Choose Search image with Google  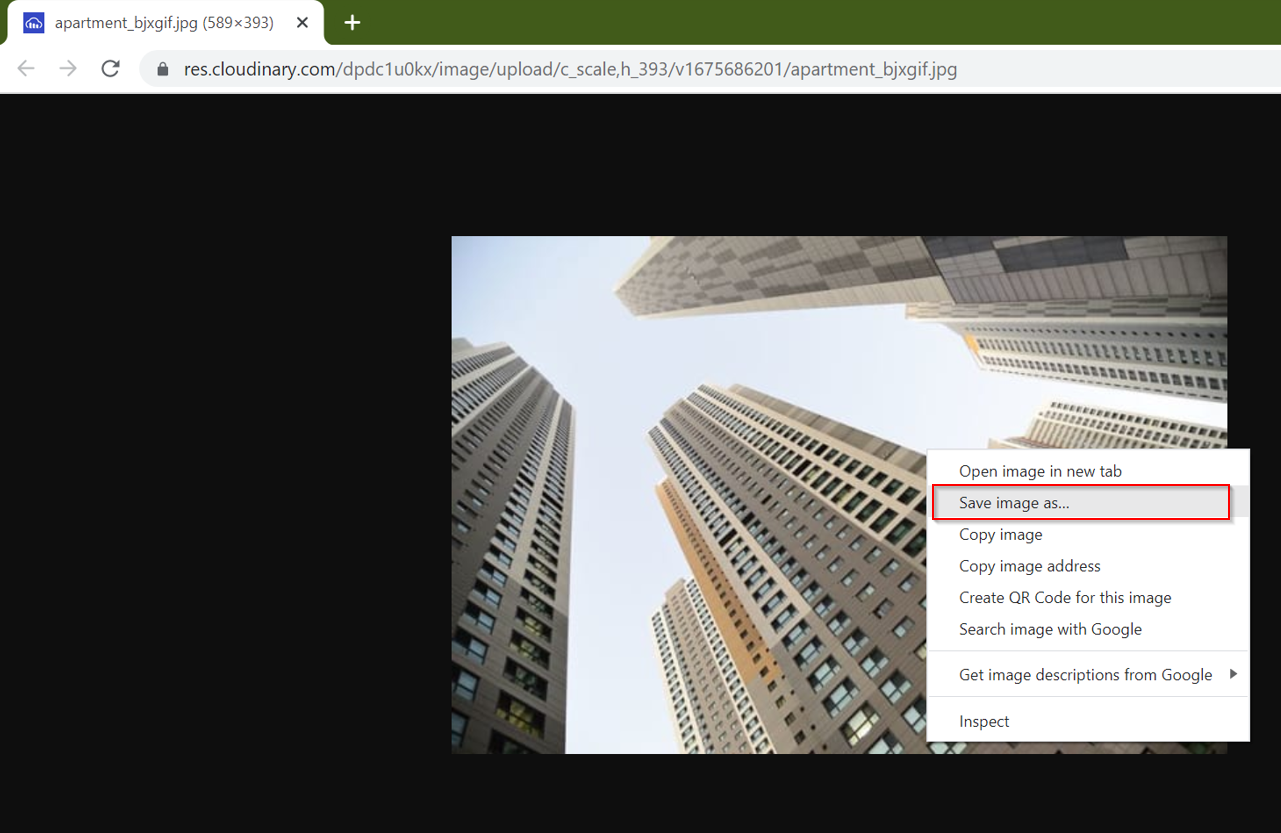1088,629
